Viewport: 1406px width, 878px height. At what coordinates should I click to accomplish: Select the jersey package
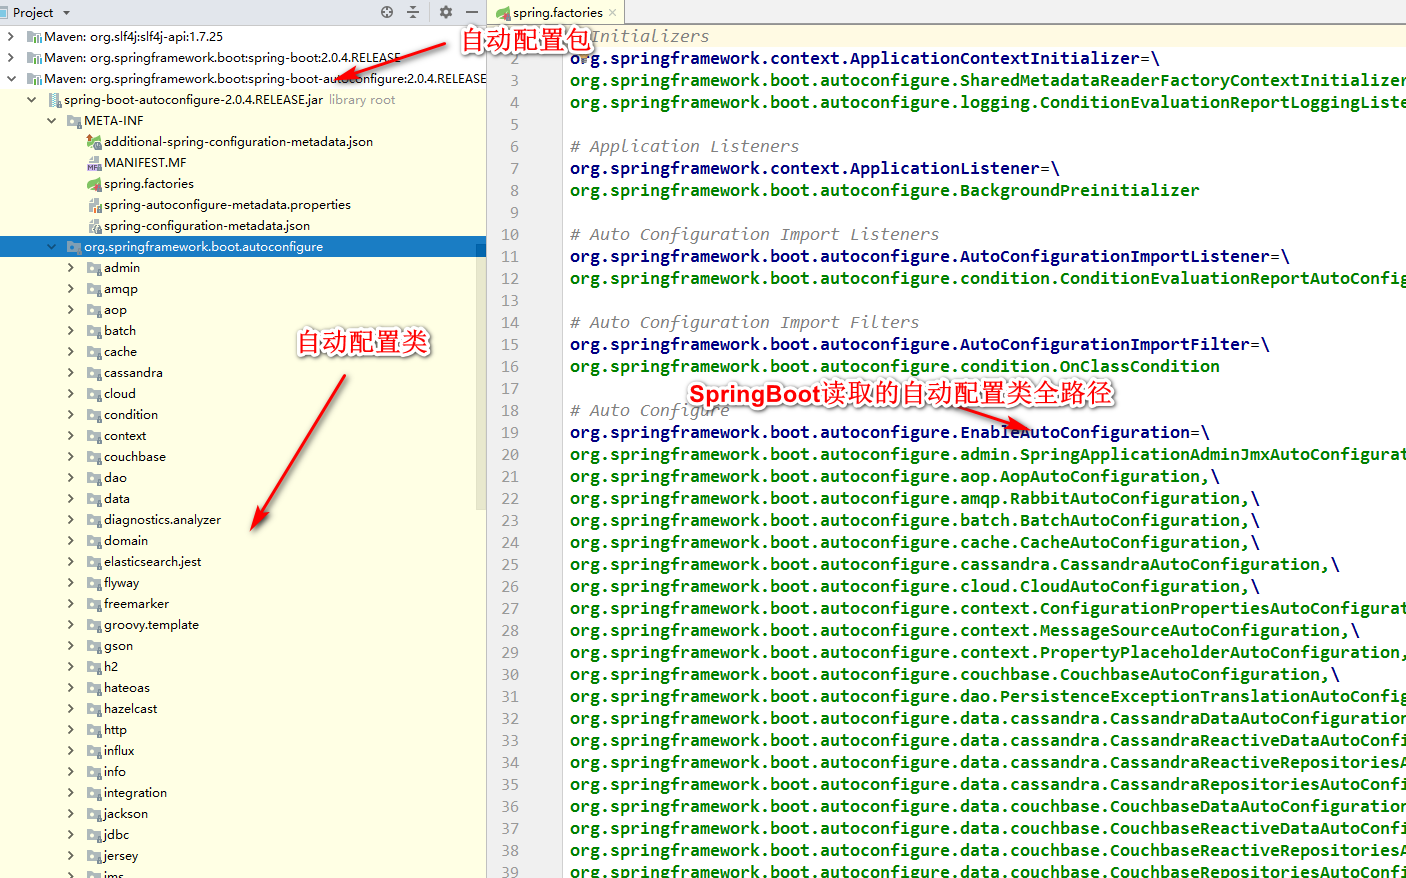click(x=121, y=855)
